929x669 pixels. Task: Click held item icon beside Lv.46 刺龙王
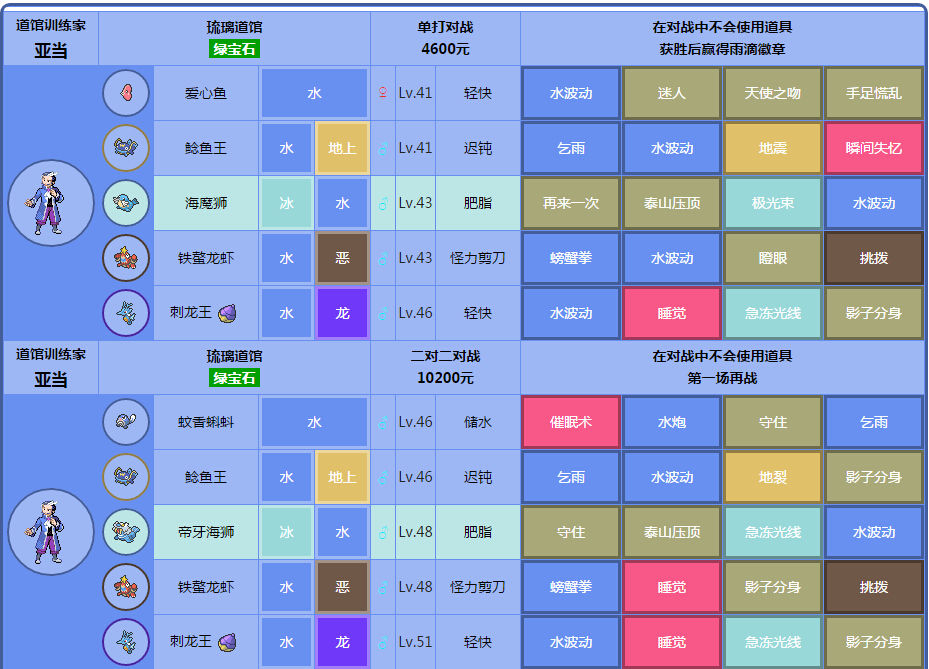point(227,313)
